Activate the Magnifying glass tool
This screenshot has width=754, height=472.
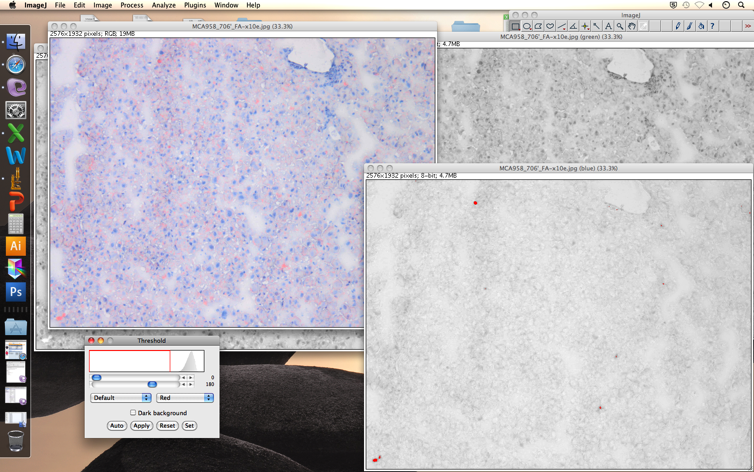pyautogui.click(x=620, y=26)
